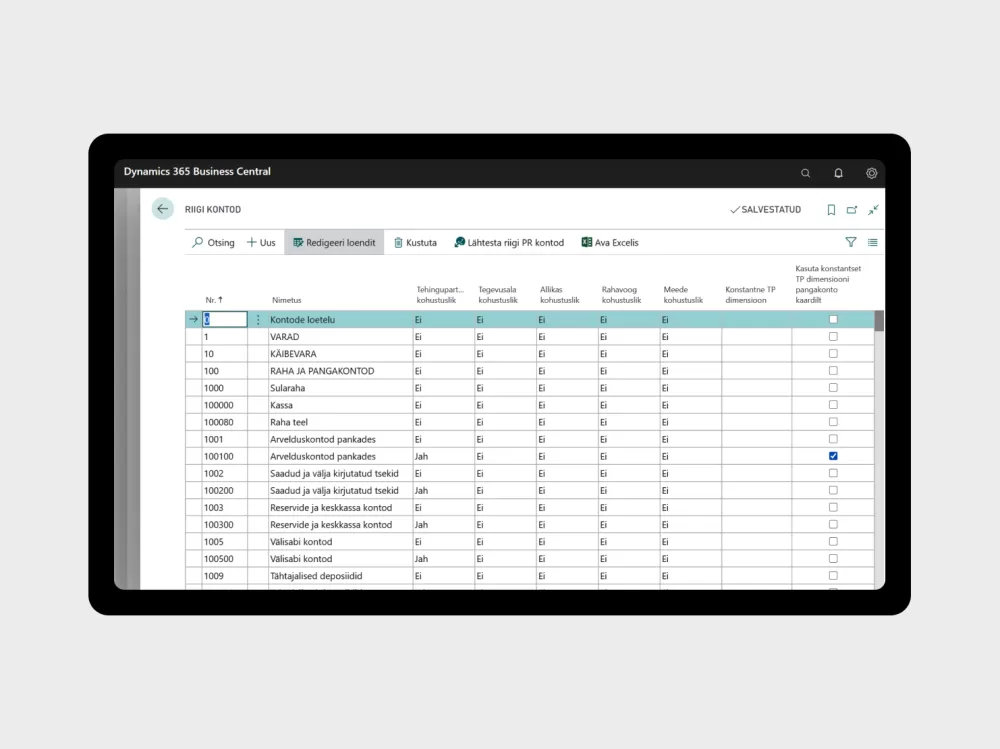The height and width of the screenshot is (749, 1000).
Task: Select Redigeeri loendit action
Action: pyautogui.click(x=334, y=242)
